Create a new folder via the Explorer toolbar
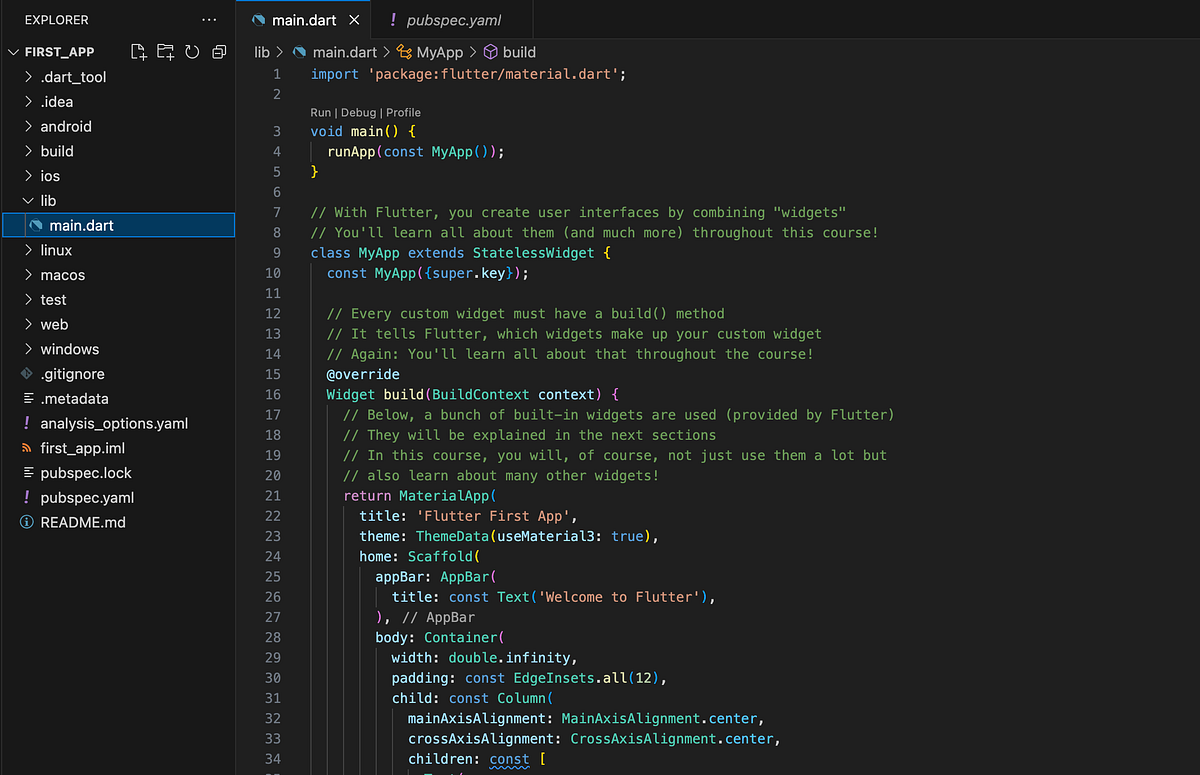 point(165,51)
